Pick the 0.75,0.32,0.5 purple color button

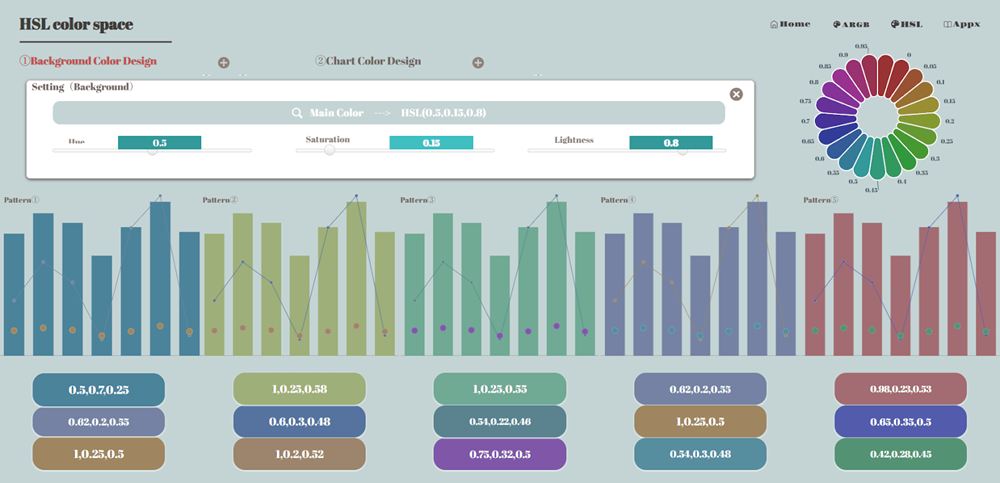click(x=499, y=454)
